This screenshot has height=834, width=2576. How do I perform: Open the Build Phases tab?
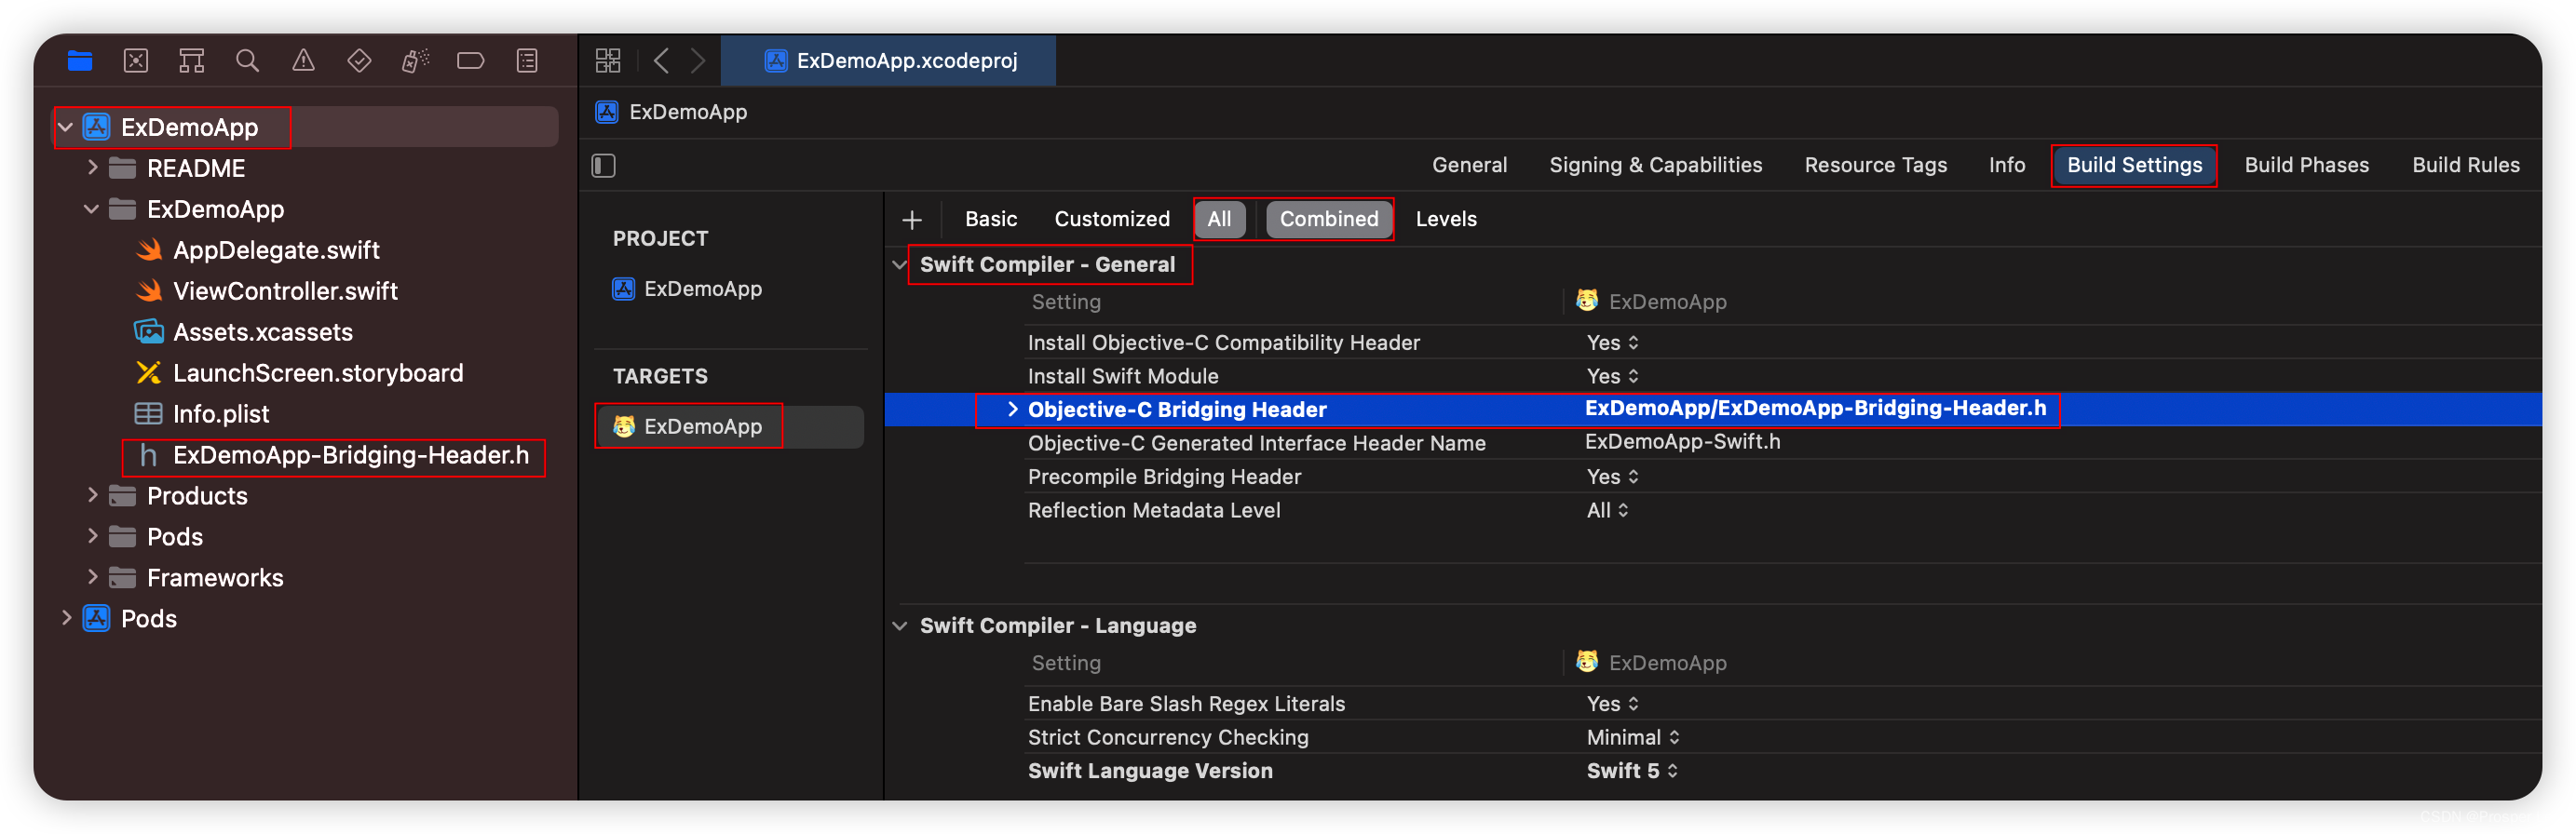tap(2306, 165)
